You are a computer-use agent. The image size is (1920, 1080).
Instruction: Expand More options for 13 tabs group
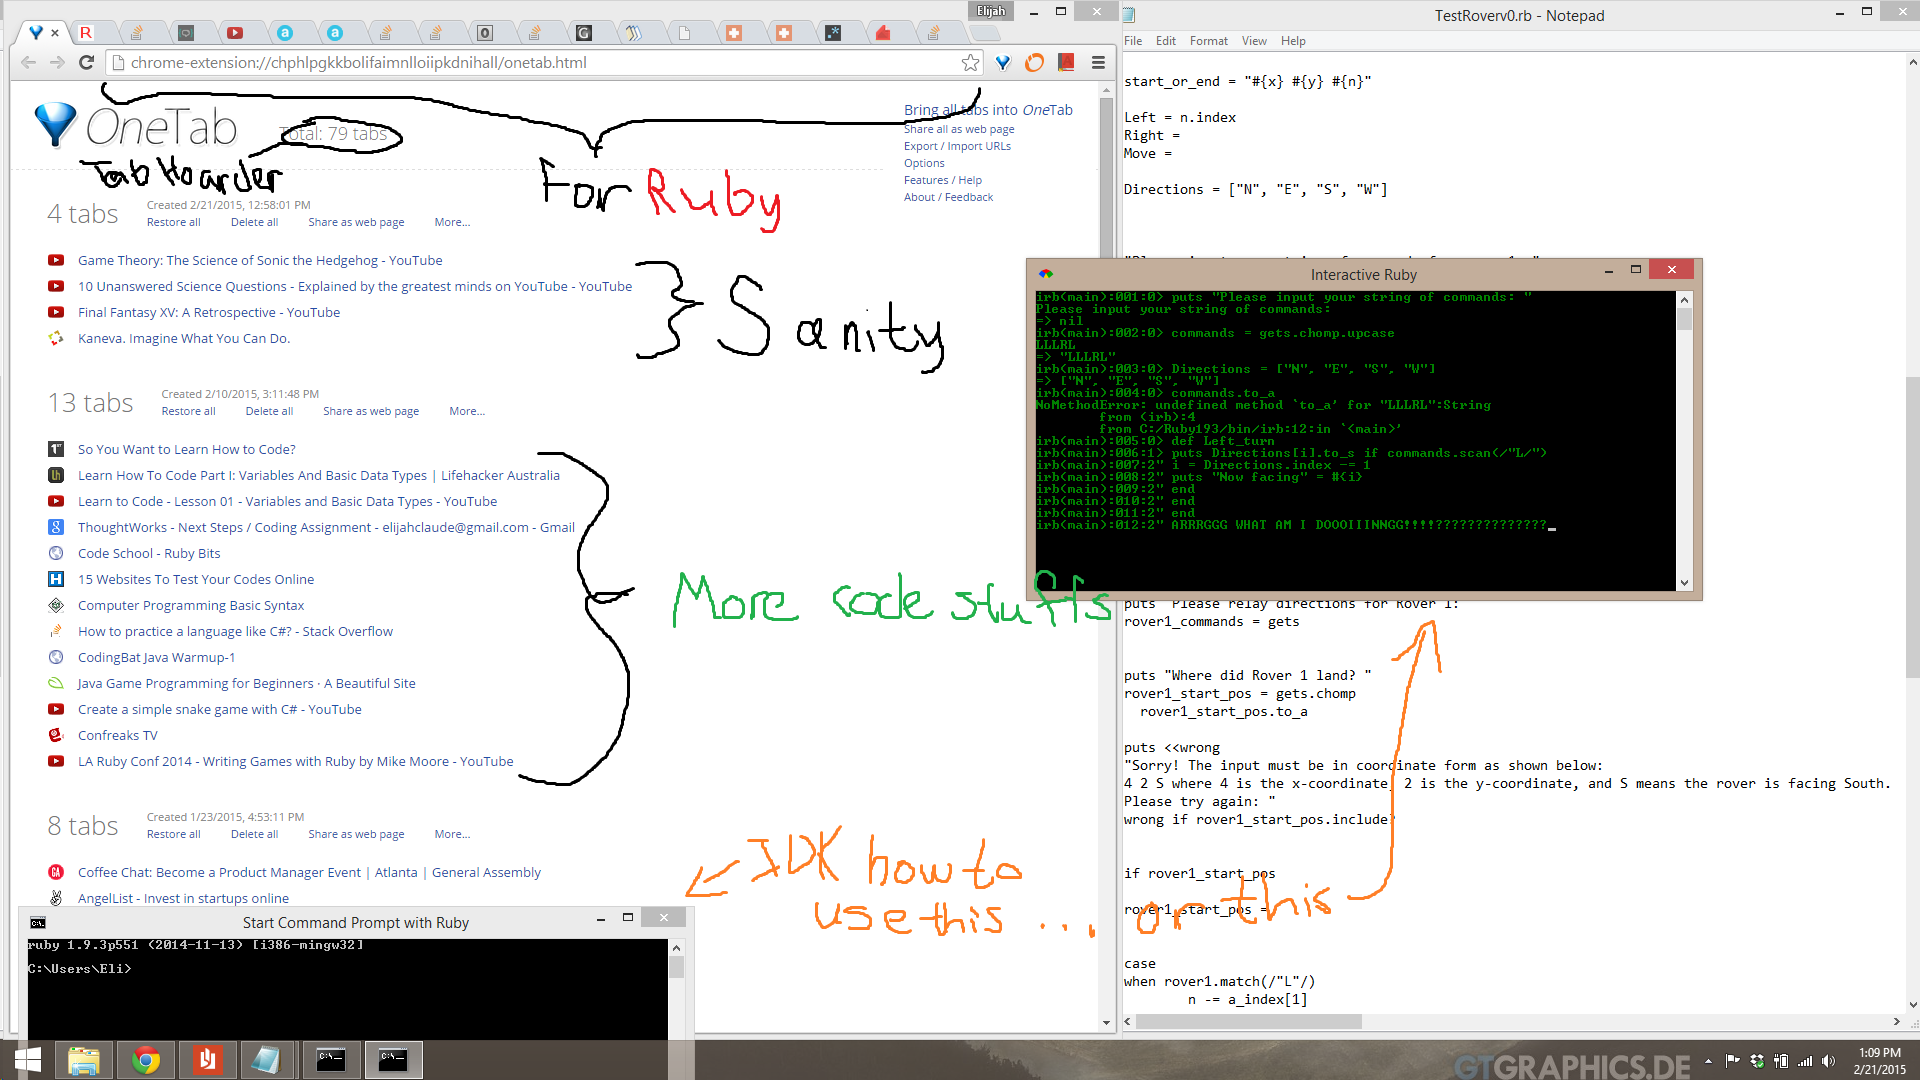tap(466, 411)
